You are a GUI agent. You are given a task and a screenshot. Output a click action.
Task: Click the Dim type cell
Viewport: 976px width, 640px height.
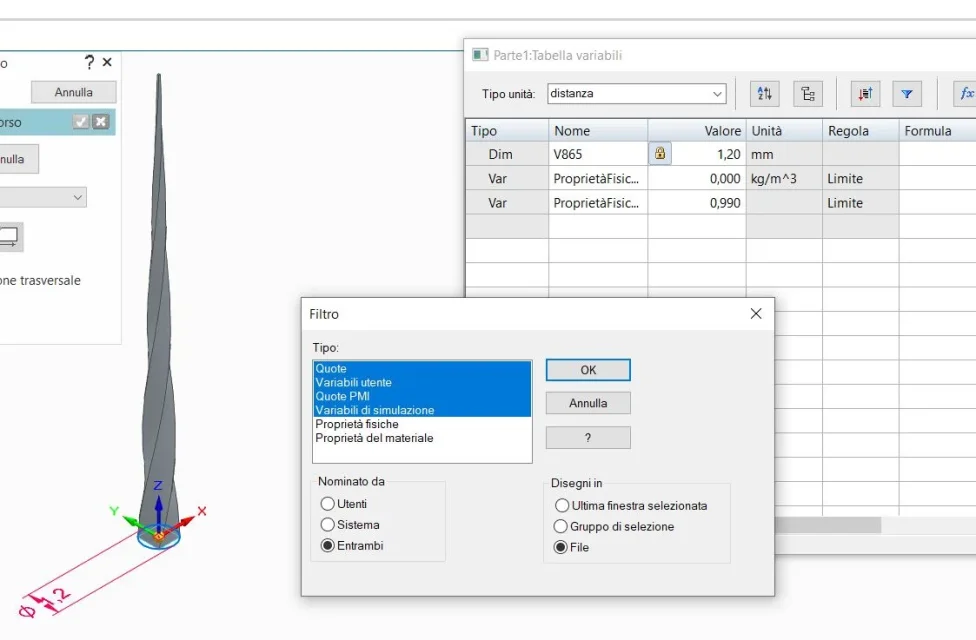pyautogui.click(x=507, y=154)
